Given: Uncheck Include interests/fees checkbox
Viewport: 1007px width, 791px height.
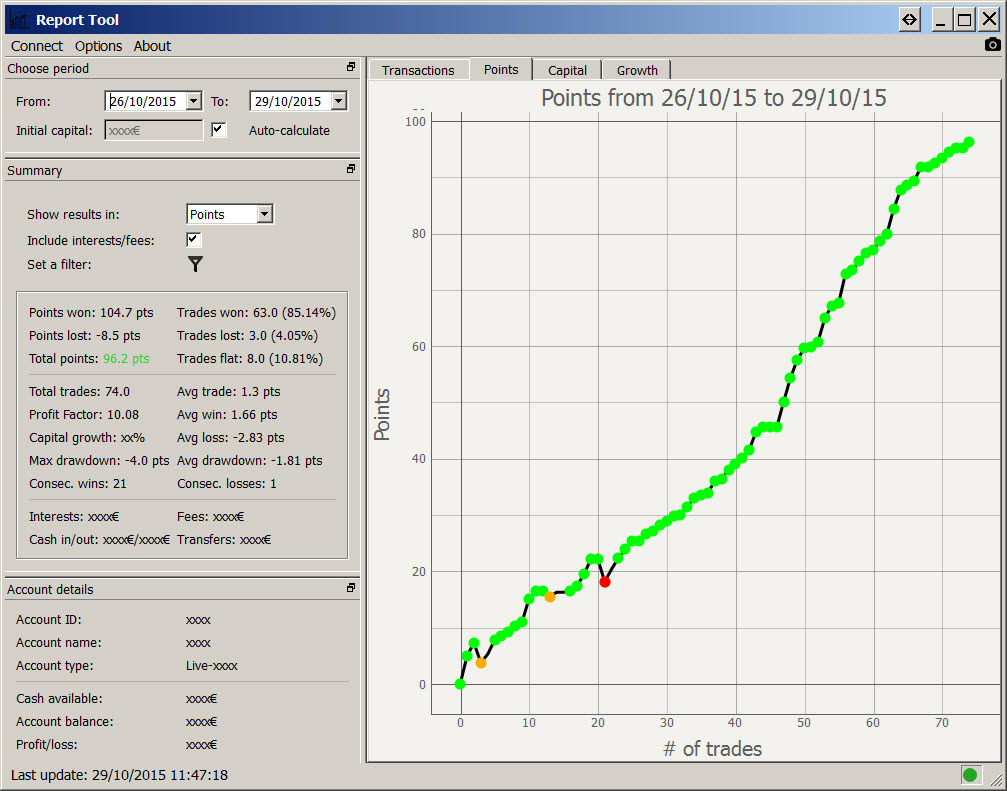Looking at the screenshot, I should pyautogui.click(x=194, y=240).
